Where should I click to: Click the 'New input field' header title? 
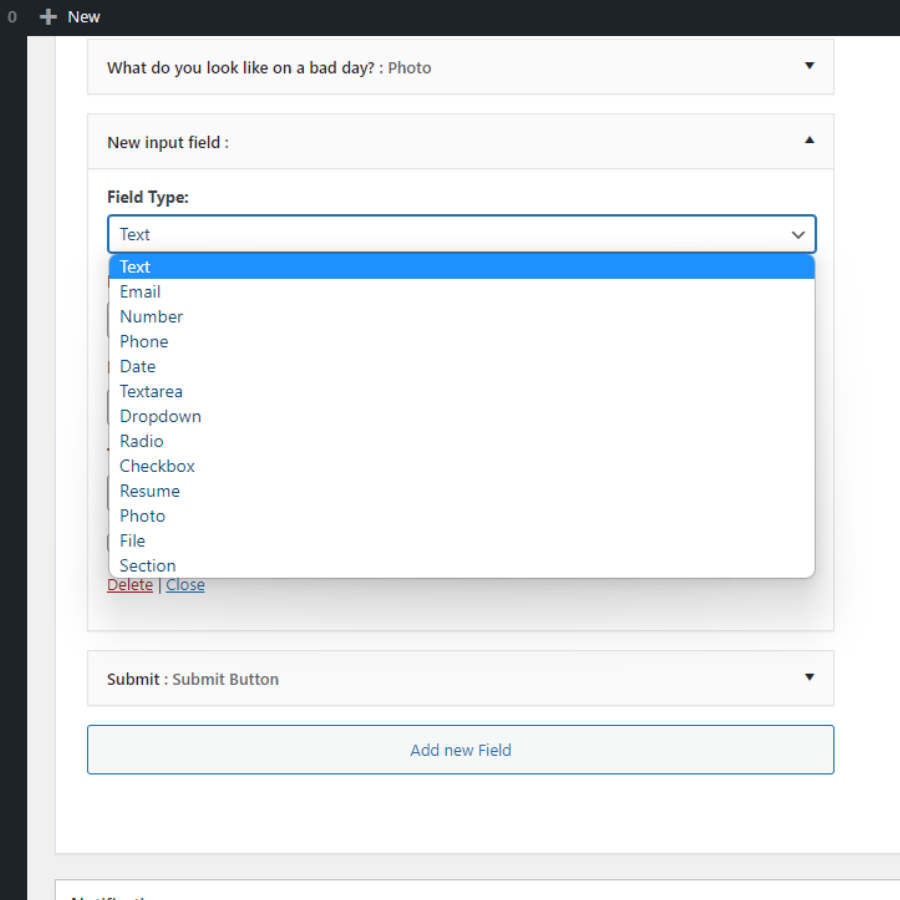click(x=164, y=142)
